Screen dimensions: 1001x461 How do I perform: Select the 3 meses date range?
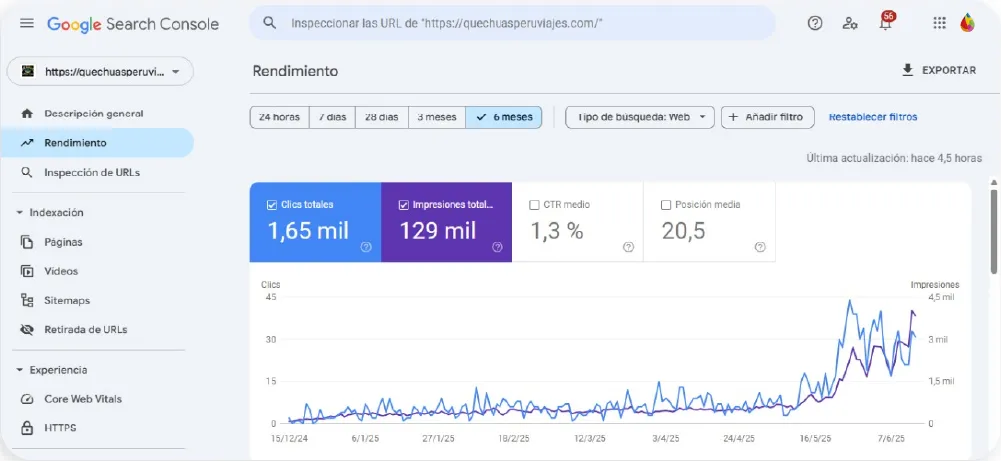click(x=437, y=117)
